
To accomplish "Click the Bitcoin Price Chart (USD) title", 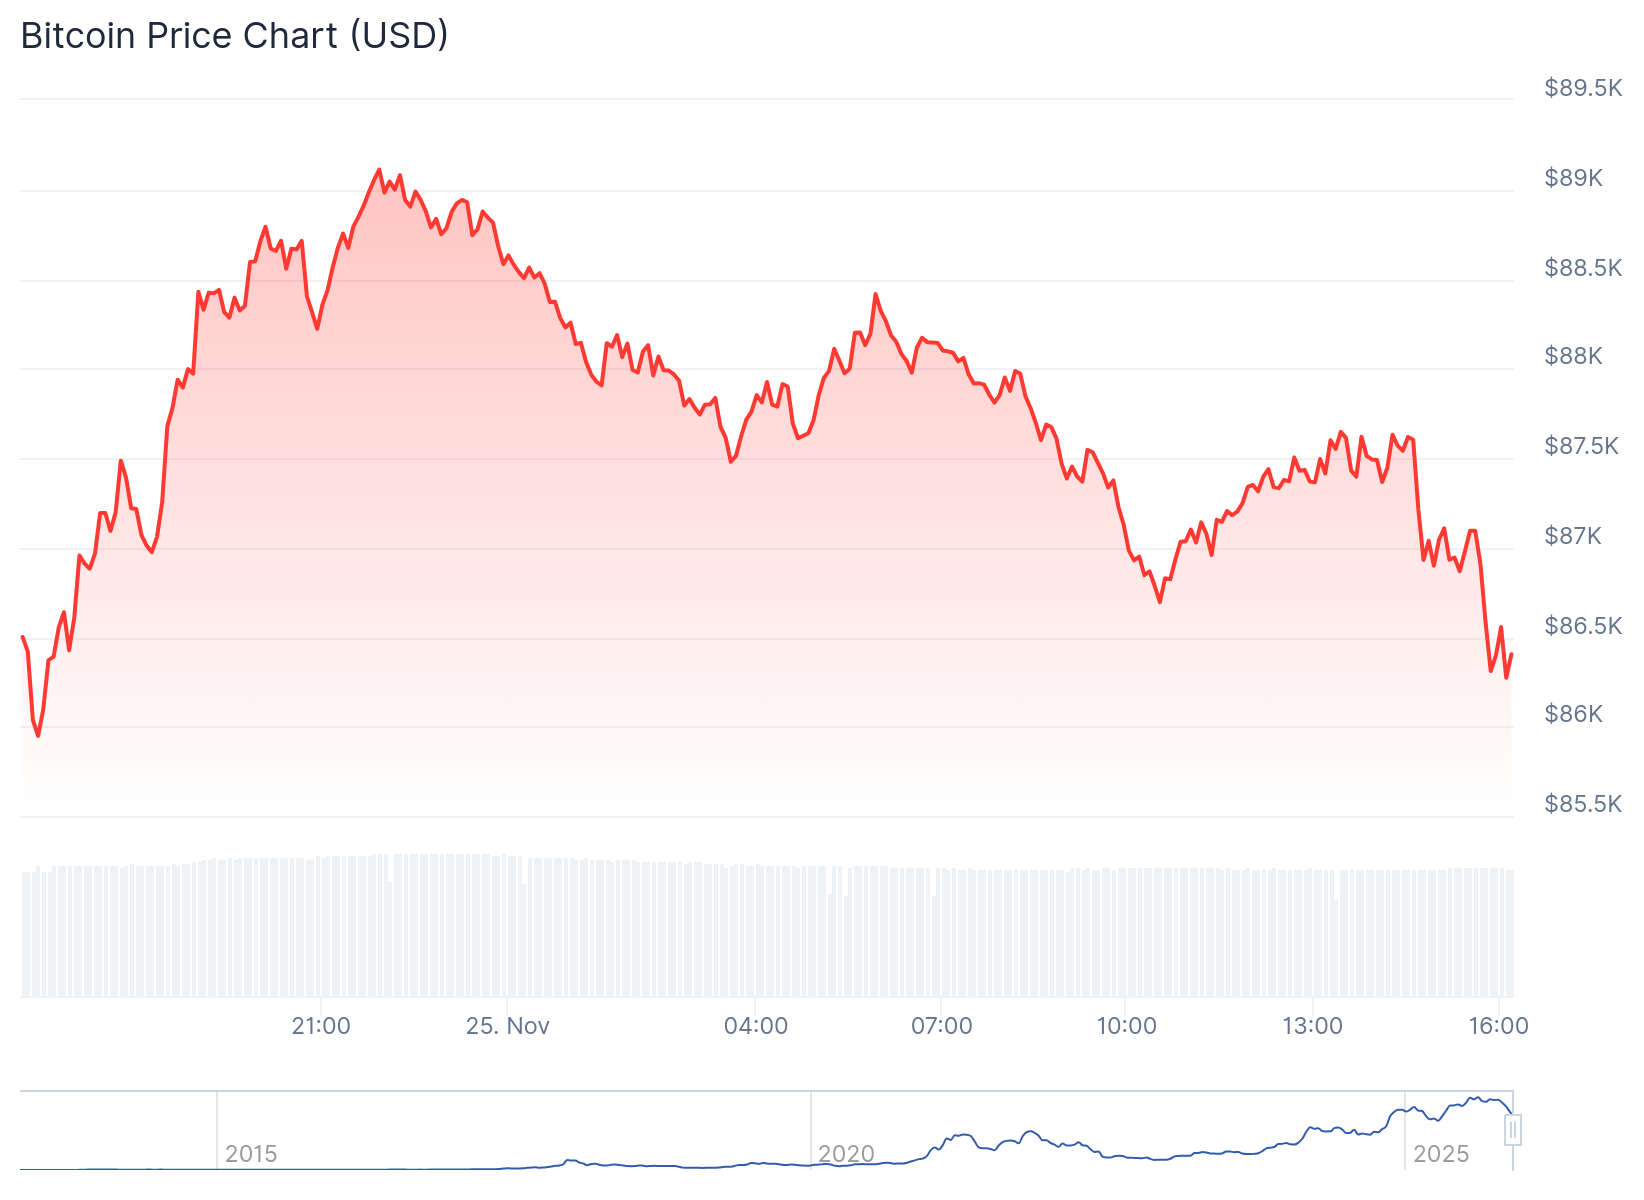I will click(235, 36).
